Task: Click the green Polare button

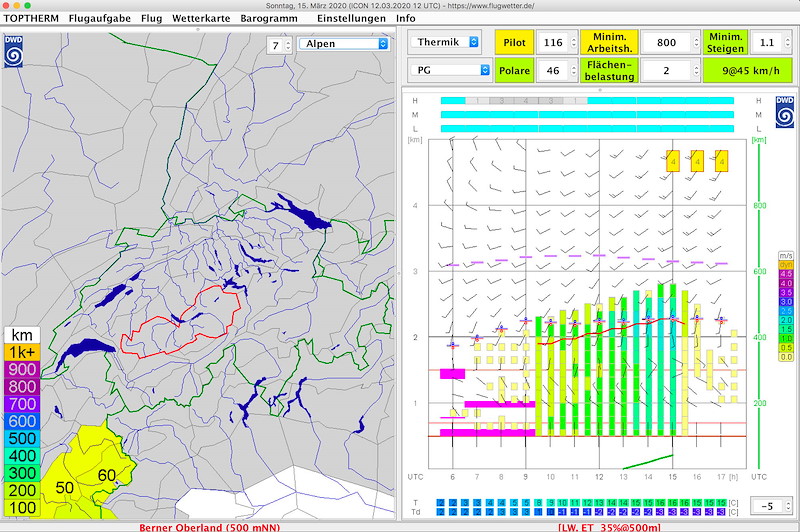Action: pyautogui.click(x=514, y=70)
